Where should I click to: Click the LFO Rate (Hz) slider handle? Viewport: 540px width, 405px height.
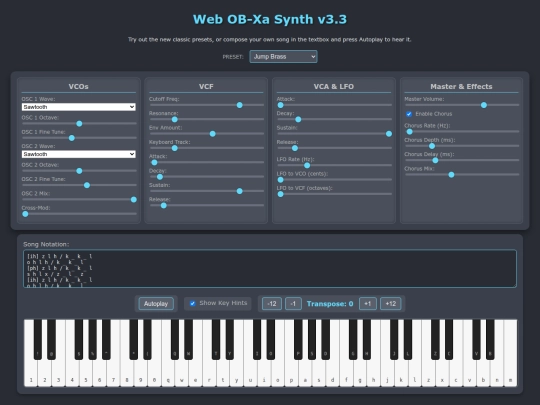(x=307, y=166)
